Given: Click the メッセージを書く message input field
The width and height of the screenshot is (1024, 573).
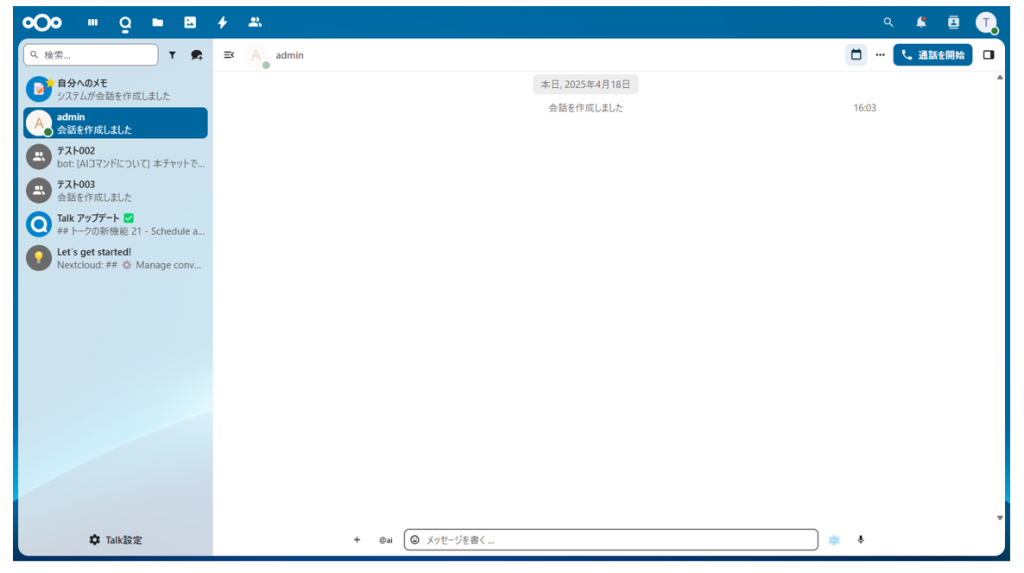Looking at the screenshot, I should pyautogui.click(x=615, y=540).
